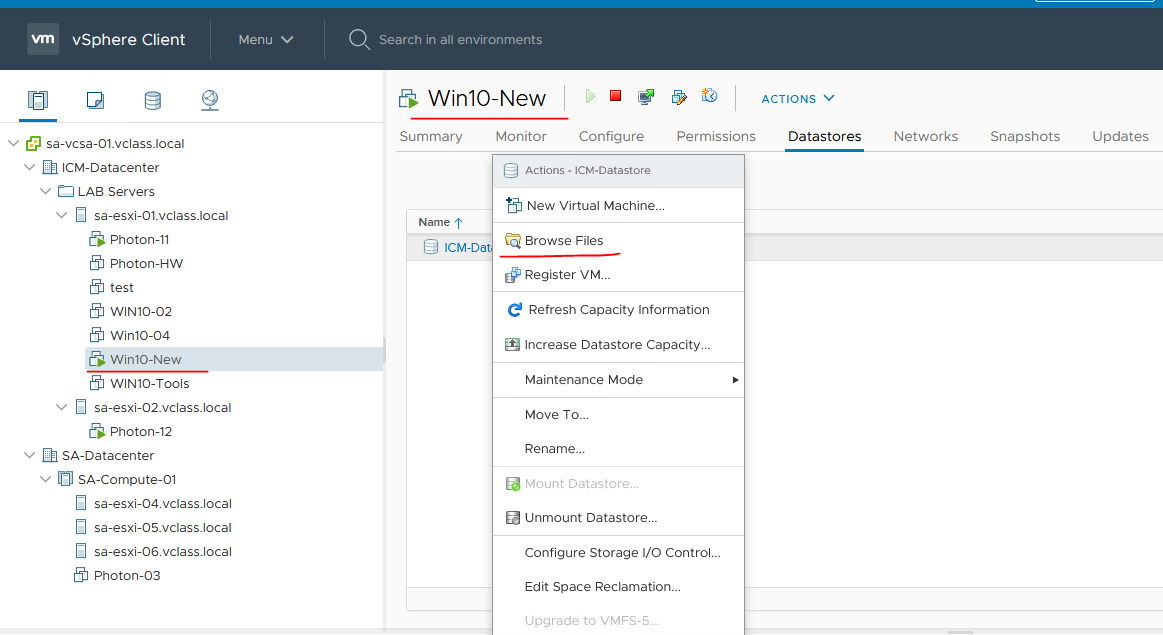Open the ACTIONS dropdown
Image resolution: width=1163 pixels, height=635 pixels.
pyautogui.click(x=798, y=99)
